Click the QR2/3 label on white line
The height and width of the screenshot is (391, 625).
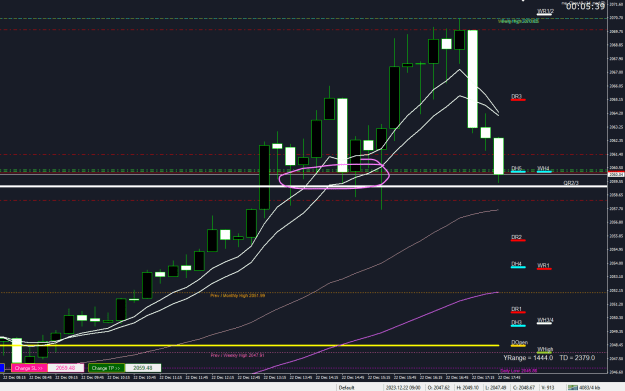click(x=570, y=183)
